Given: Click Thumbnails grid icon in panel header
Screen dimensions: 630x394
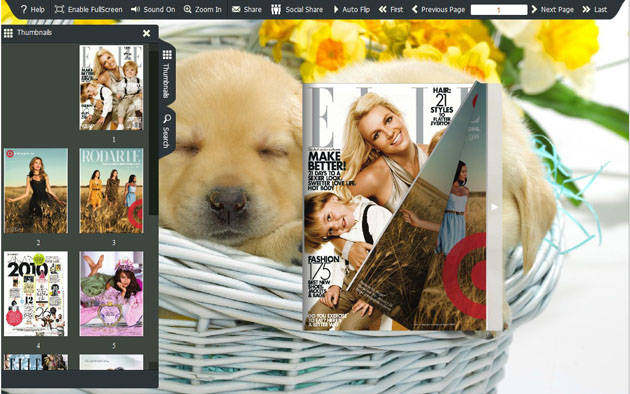Looking at the screenshot, I should 8,33.
